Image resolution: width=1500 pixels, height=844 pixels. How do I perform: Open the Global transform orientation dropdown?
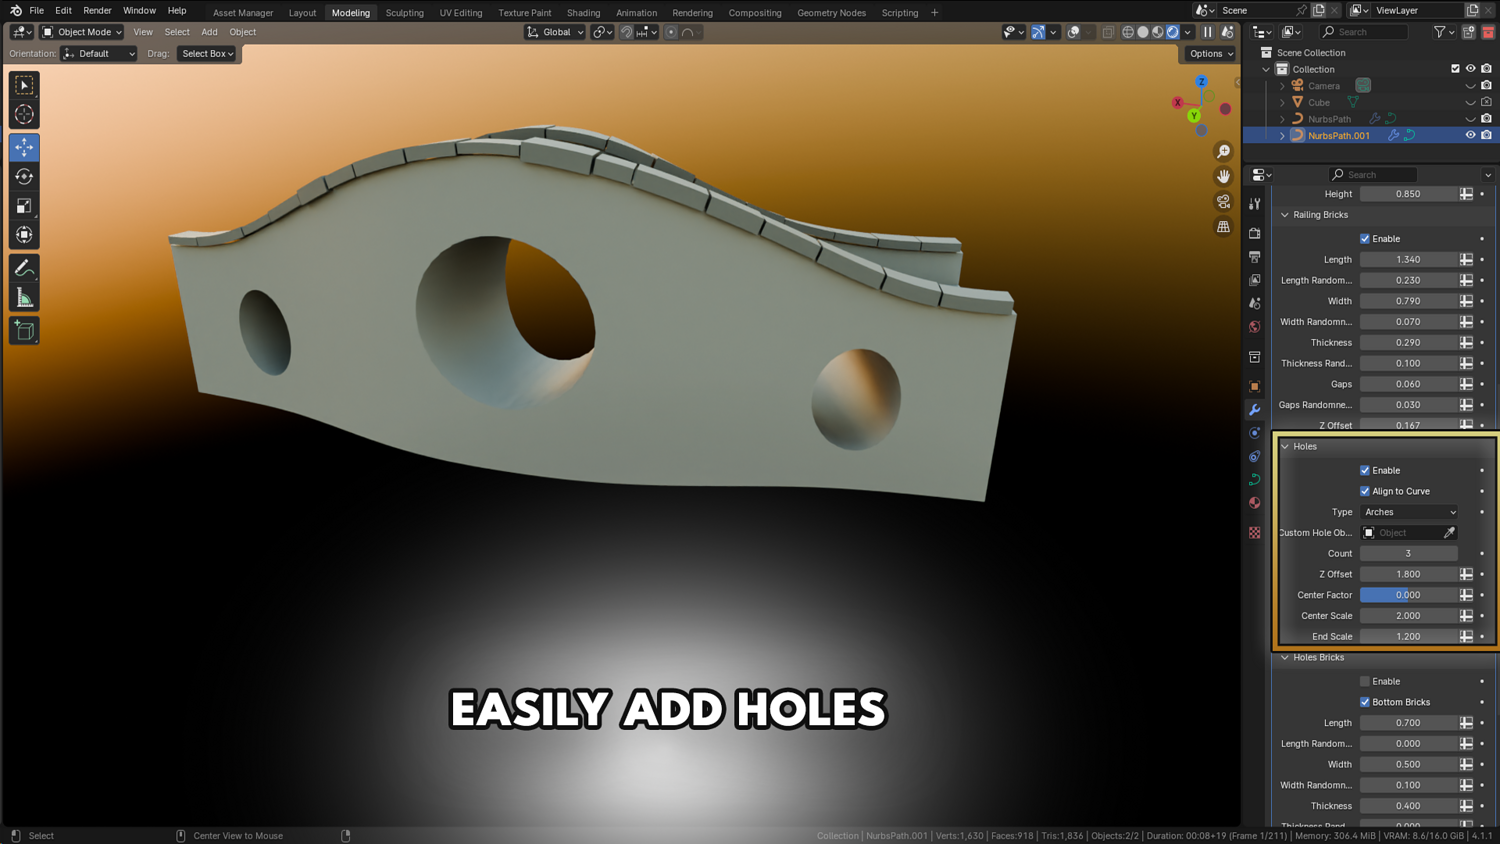[555, 32]
